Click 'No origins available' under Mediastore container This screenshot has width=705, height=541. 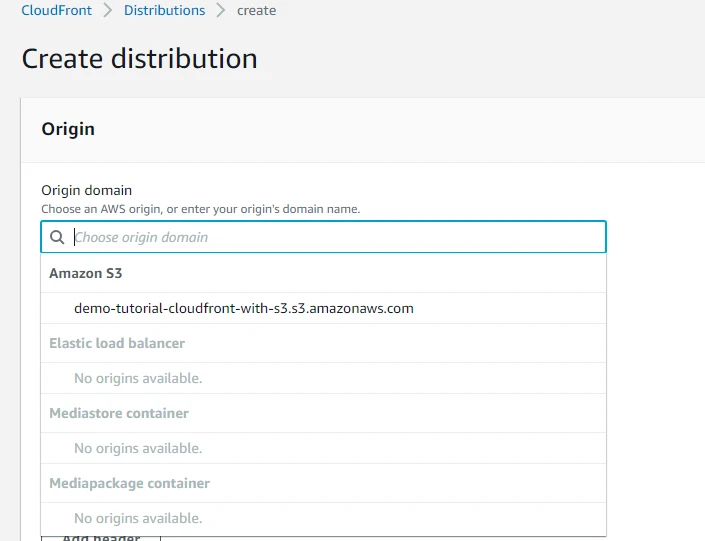pyautogui.click(x=138, y=448)
